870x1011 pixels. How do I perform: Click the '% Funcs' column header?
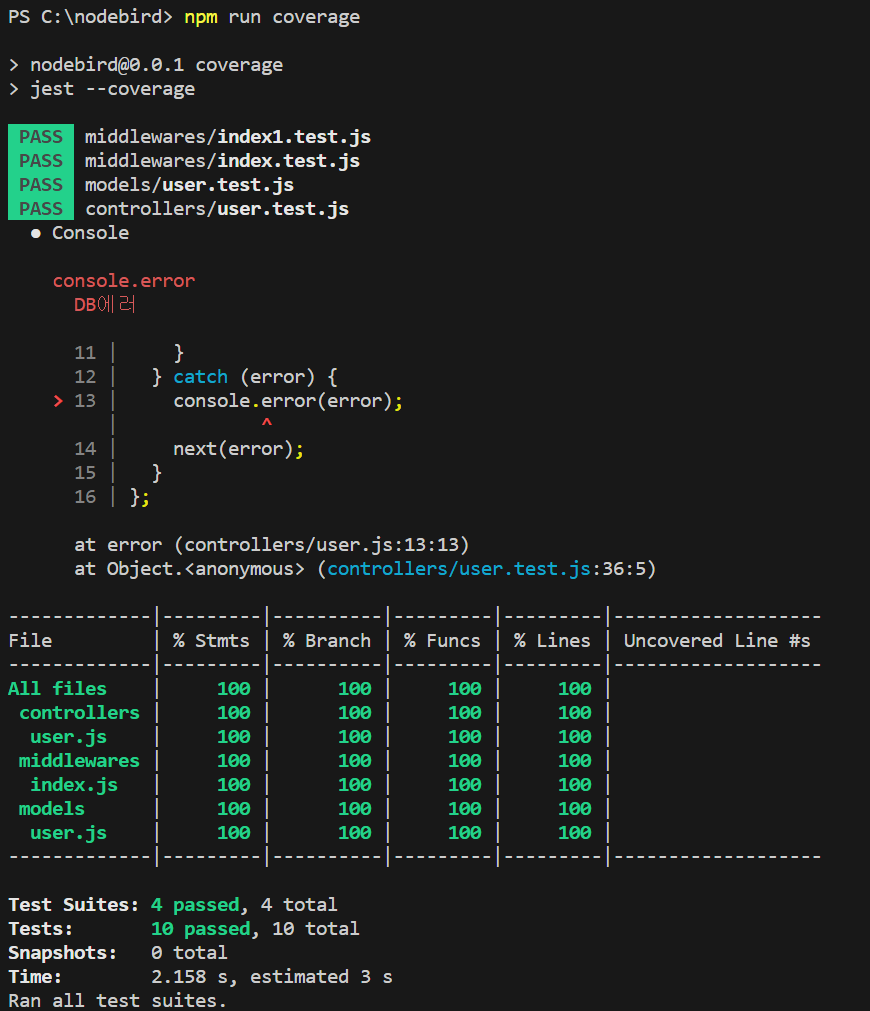pyautogui.click(x=442, y=641)
